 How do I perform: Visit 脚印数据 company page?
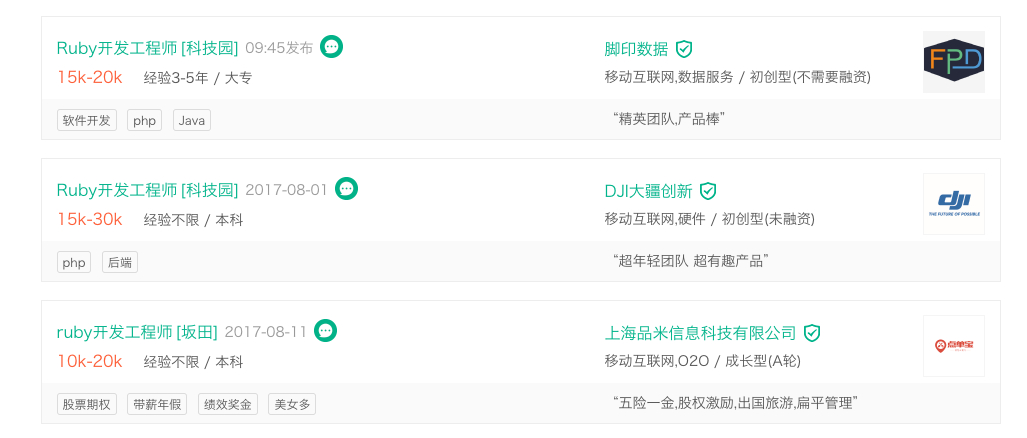click(x=636, y=48)
